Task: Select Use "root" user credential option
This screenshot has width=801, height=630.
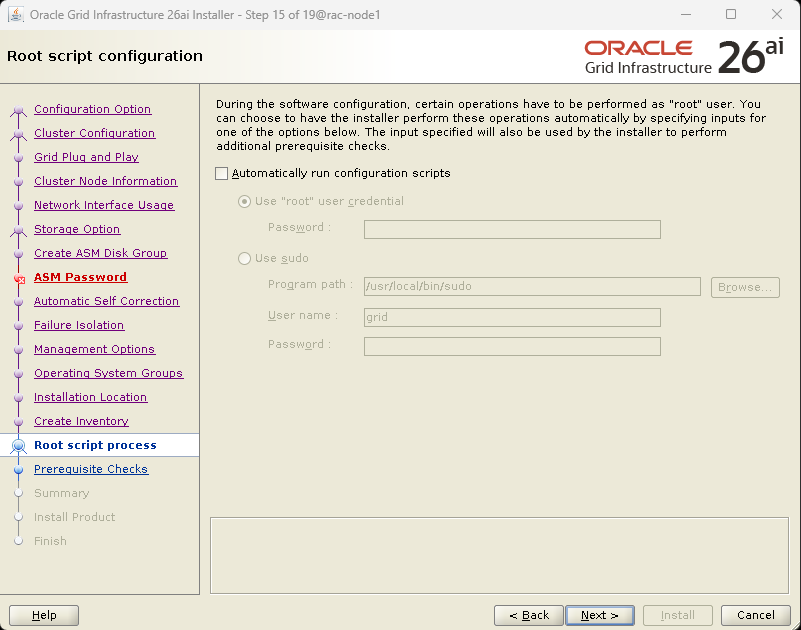Action: (x=244, y=201)
